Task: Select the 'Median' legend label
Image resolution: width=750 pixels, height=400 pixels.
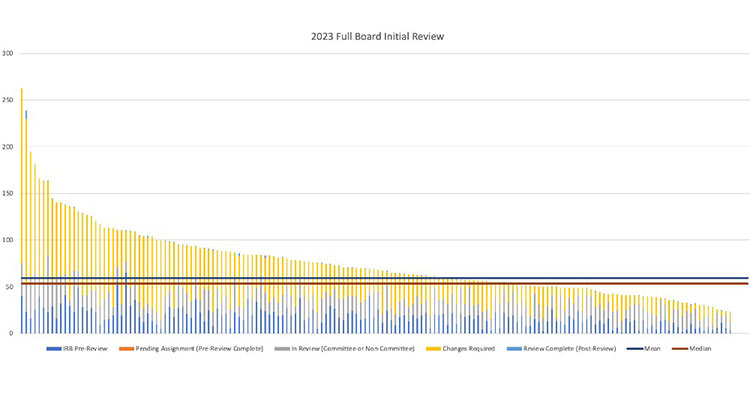Action: 700,348
